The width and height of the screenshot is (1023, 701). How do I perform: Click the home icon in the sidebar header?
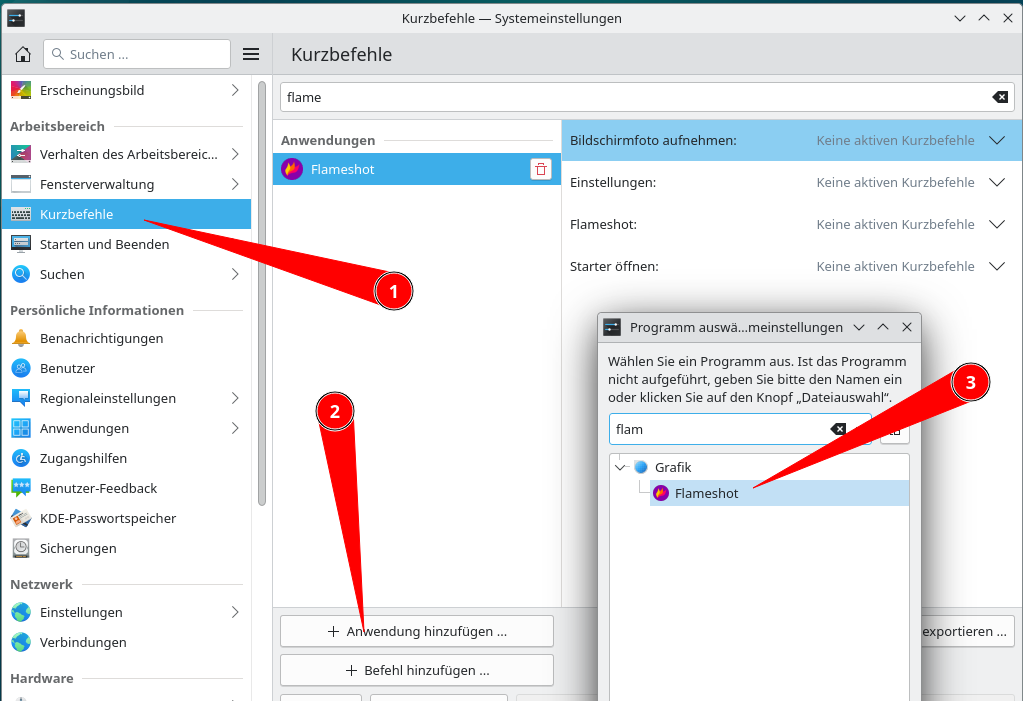coord(22,54)
